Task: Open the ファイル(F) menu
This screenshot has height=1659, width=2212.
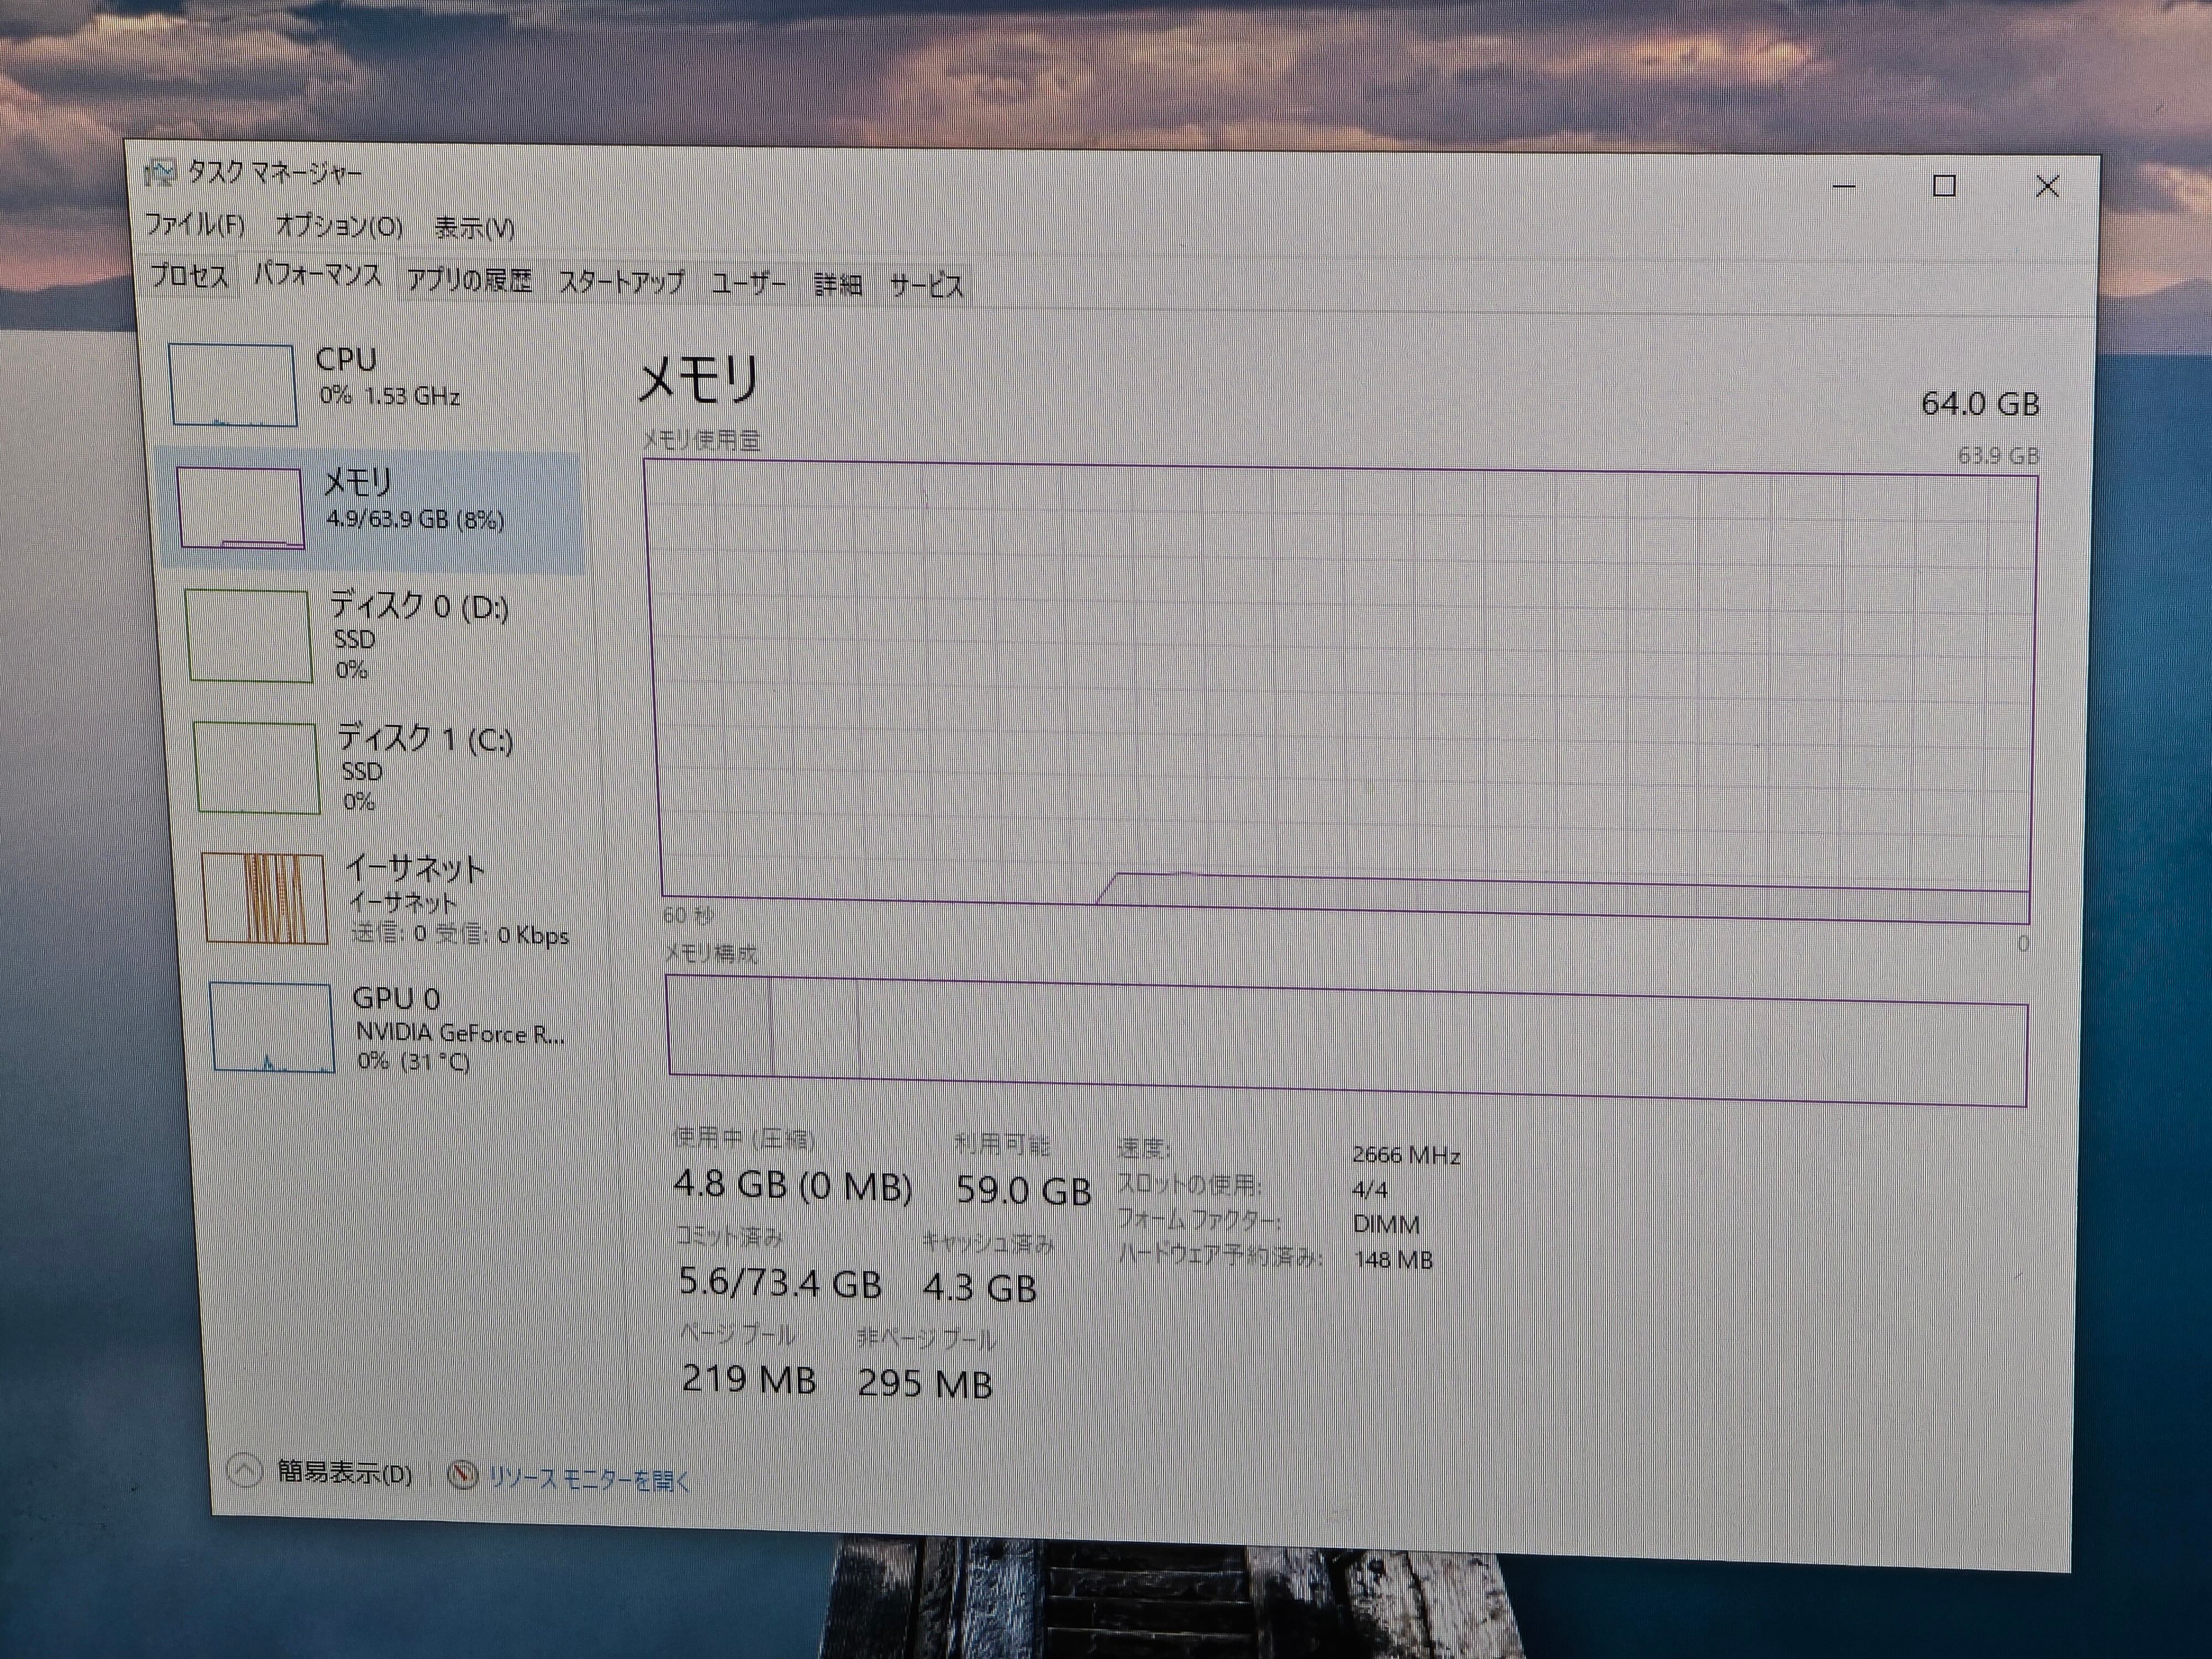Action: [195, 224]
